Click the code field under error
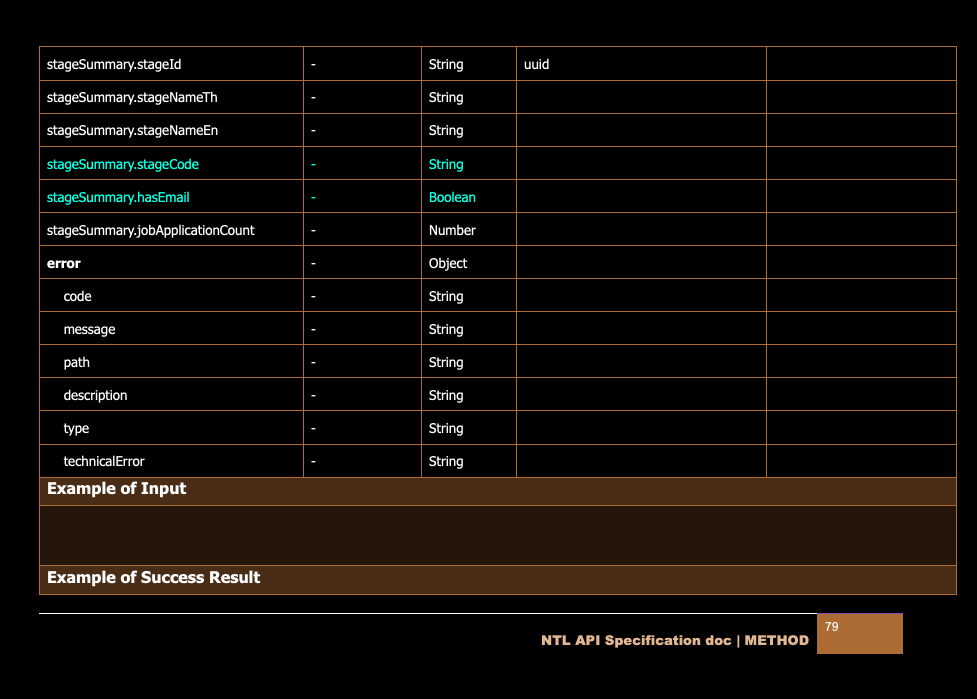 pos(77,296)
